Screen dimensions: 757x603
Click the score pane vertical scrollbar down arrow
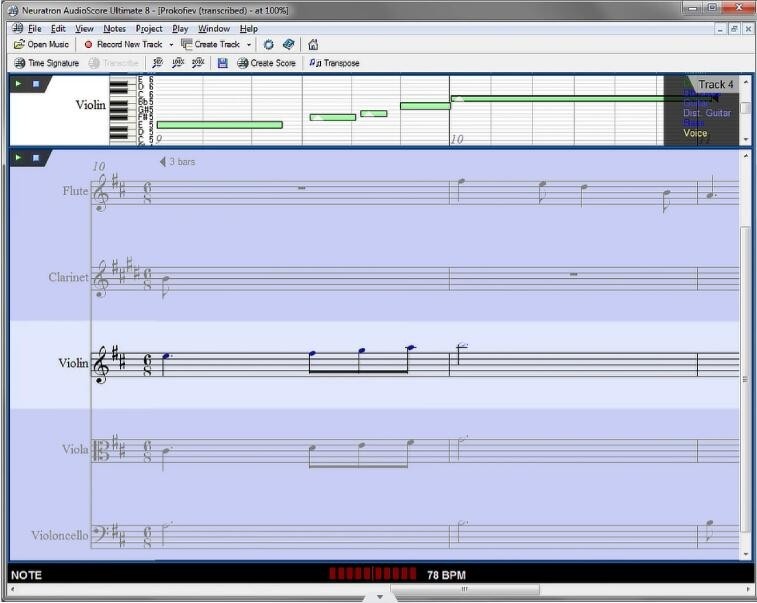click(x=746, y=554)
